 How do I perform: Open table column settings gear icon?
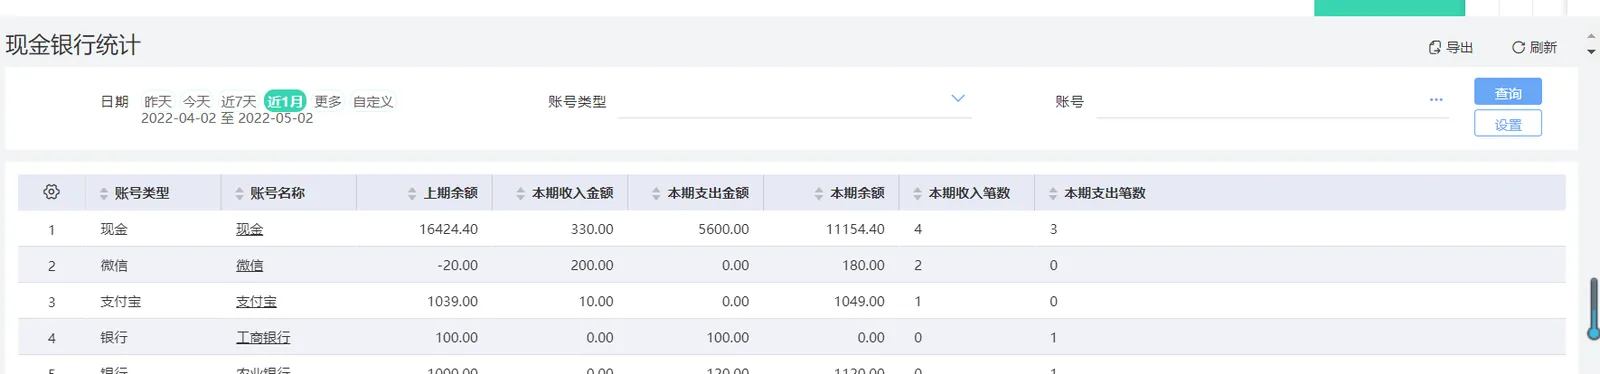click(x=52, y=192)
